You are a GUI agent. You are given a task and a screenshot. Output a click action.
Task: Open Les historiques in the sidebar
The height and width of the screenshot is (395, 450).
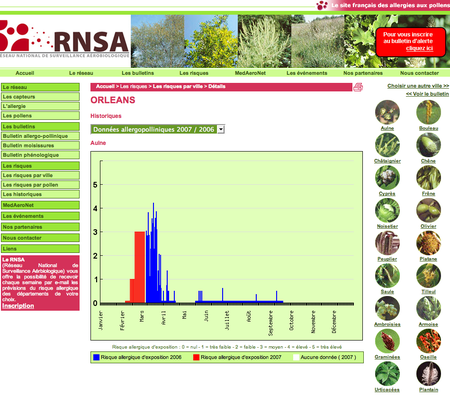40,194
